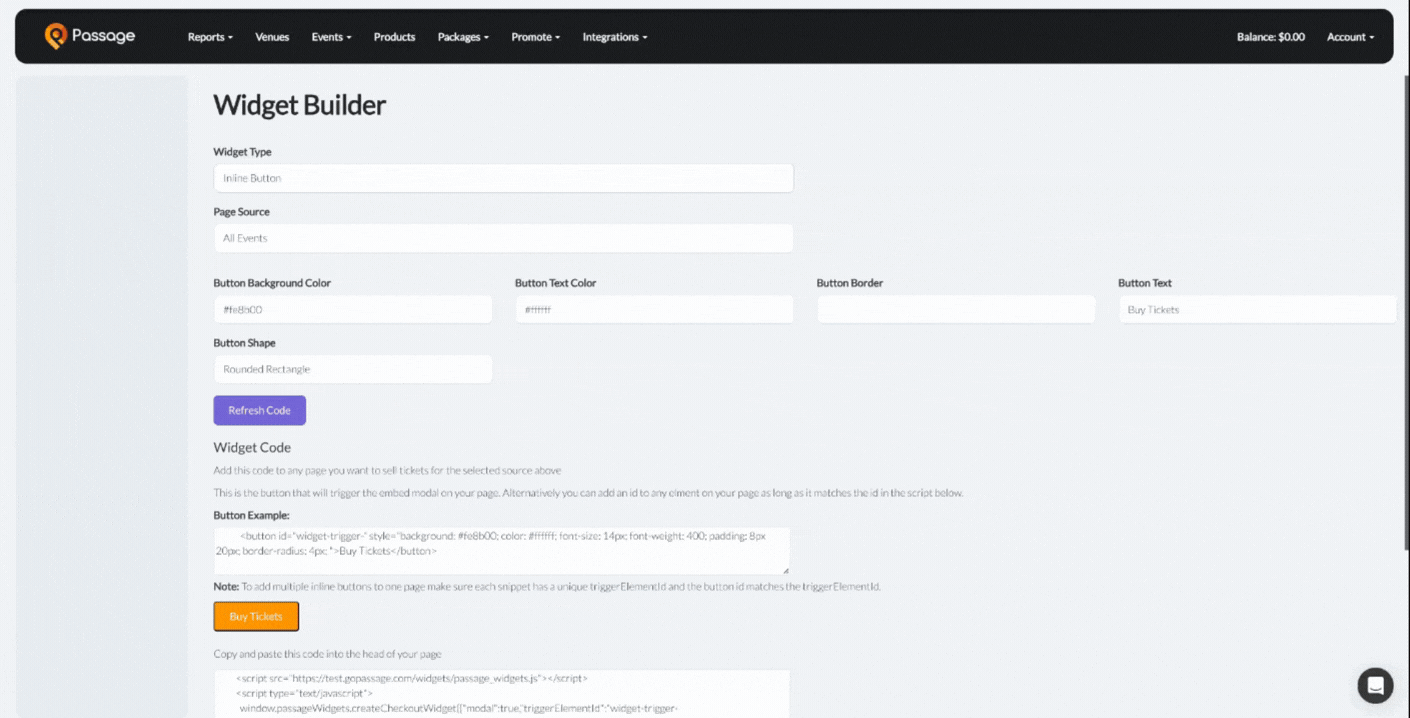Expand the Events menu
This screenshot has width=1410, height=718.
[331, 37]
